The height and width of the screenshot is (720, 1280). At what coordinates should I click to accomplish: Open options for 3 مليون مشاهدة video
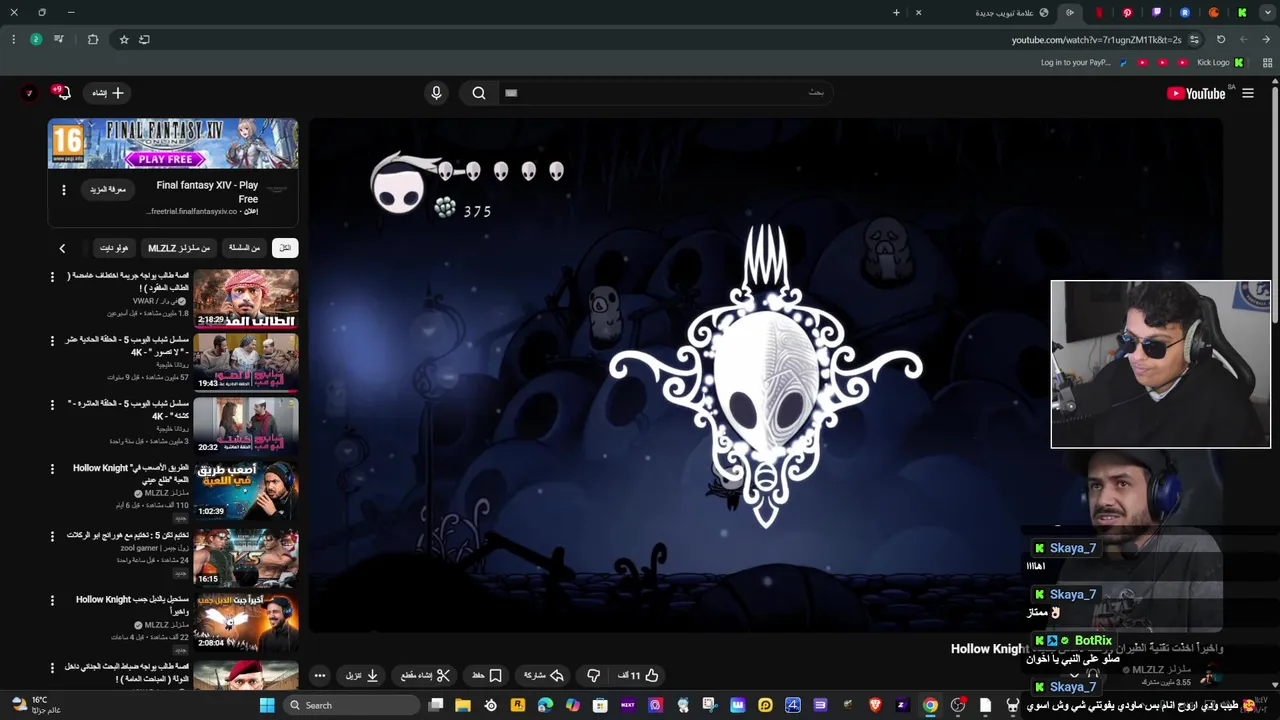tap(53, 405)
